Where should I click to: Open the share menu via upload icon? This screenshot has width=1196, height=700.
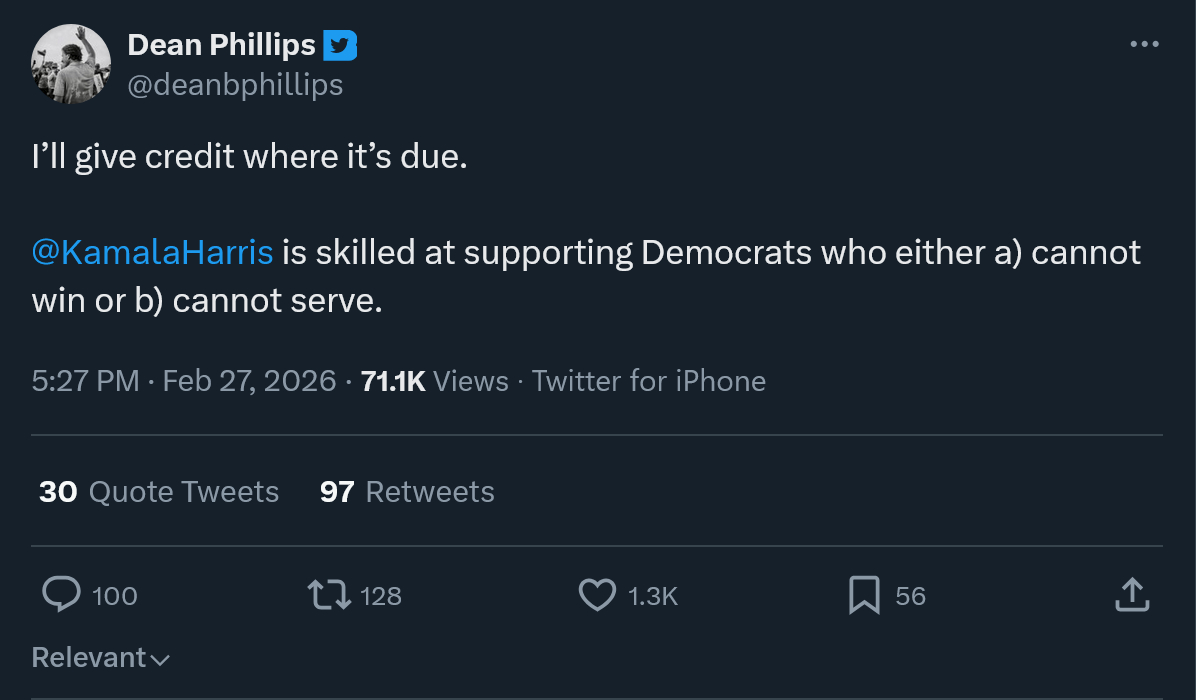coord(1131,595)
